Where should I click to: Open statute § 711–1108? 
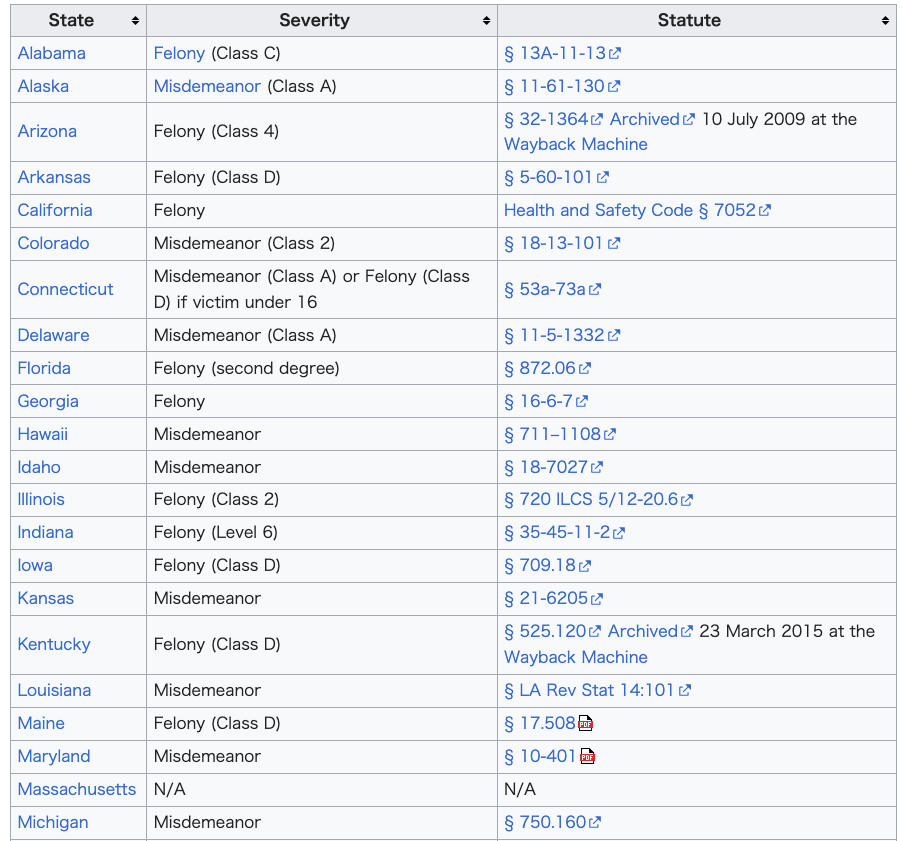pos(553,434)
